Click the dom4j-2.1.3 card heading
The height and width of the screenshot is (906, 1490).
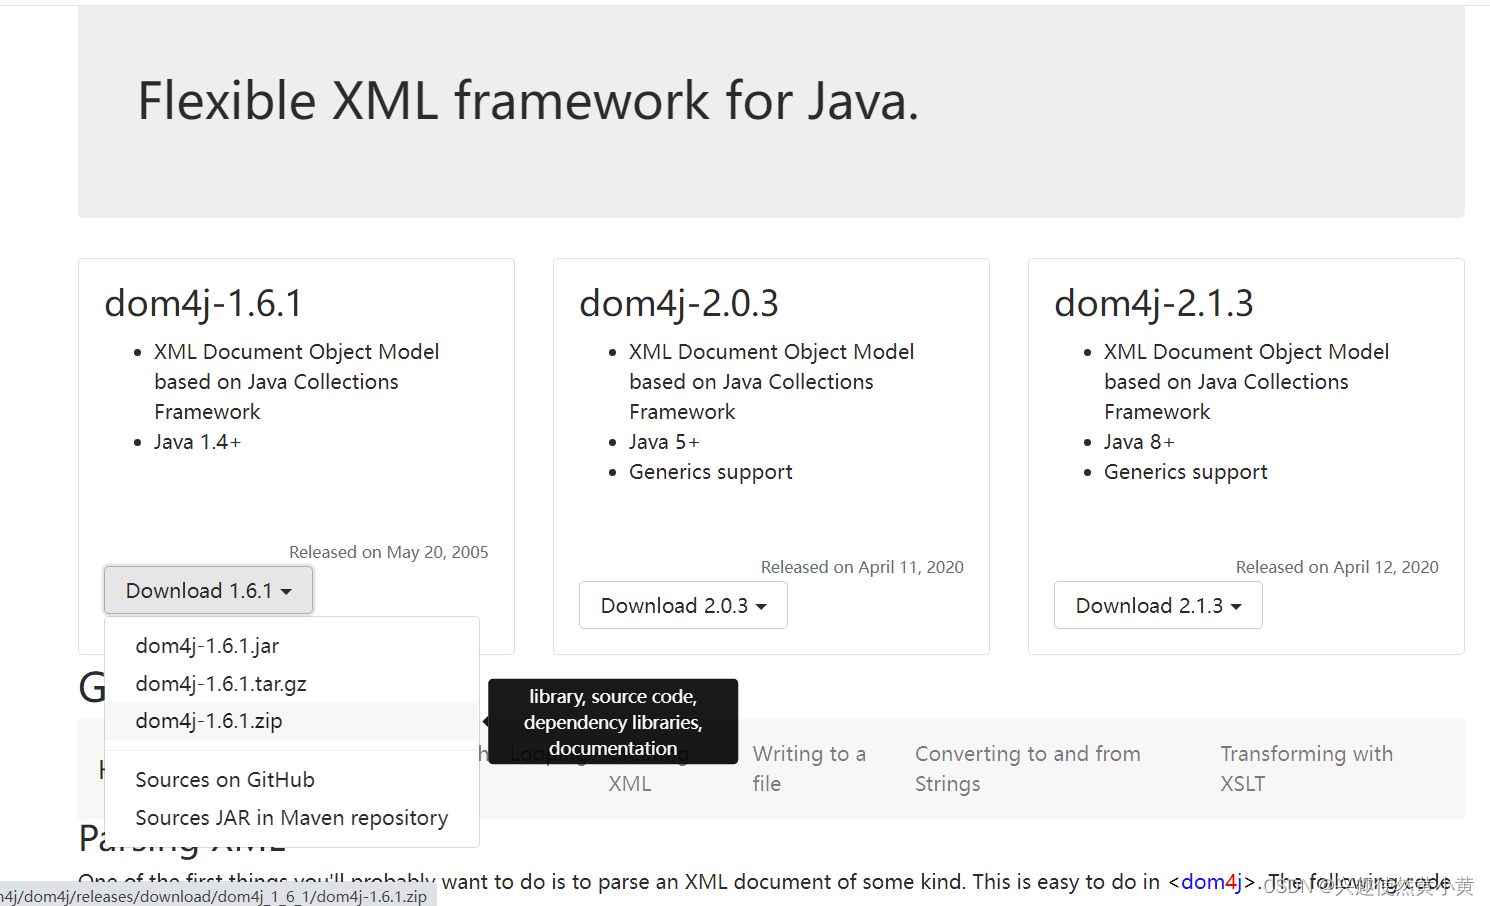coord(1153,303)
